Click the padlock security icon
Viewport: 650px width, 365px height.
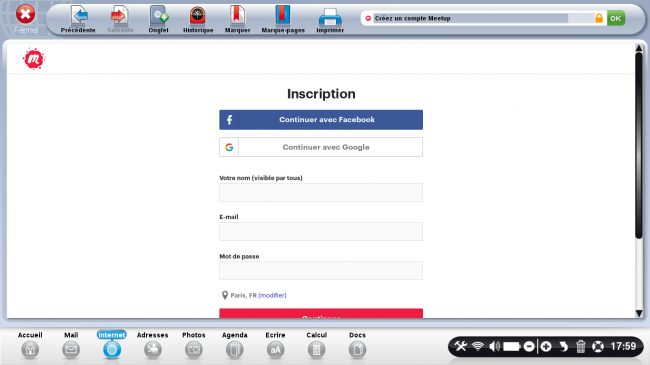599,18
